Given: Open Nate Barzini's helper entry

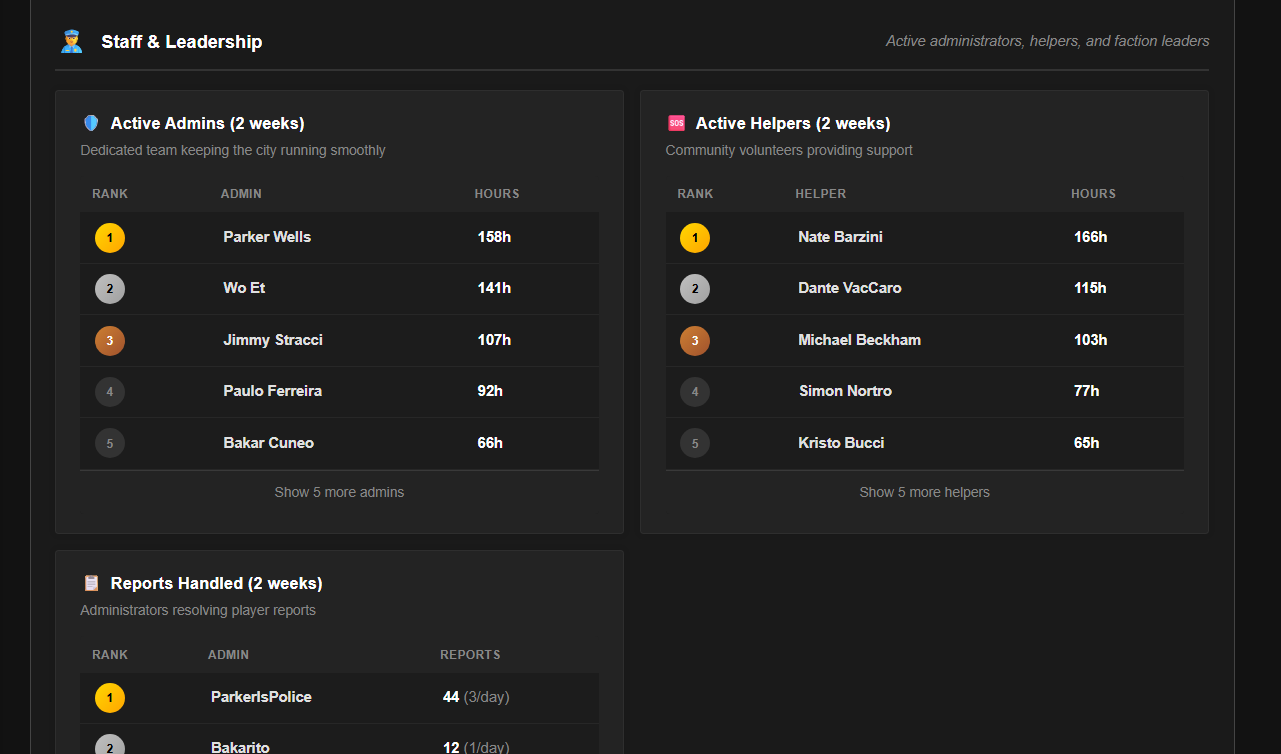Looking at the screenshot, I should tap(840, 237).
